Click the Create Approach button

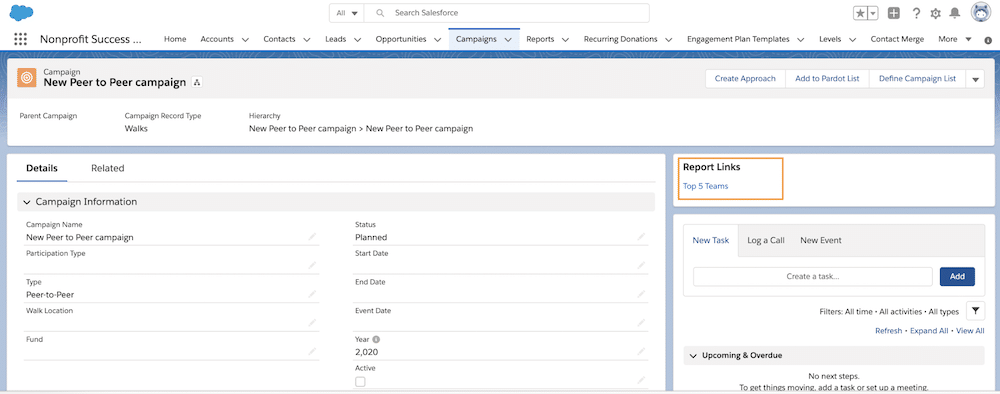click(x=745, y=79)
